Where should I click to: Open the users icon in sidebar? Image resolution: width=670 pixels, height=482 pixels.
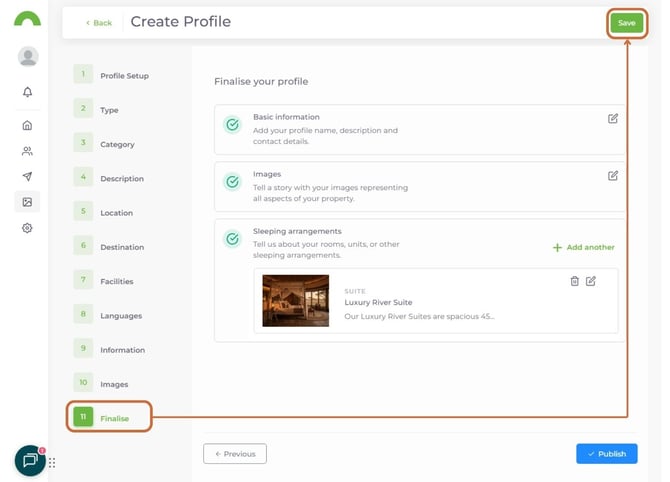(x=27, y=151)
